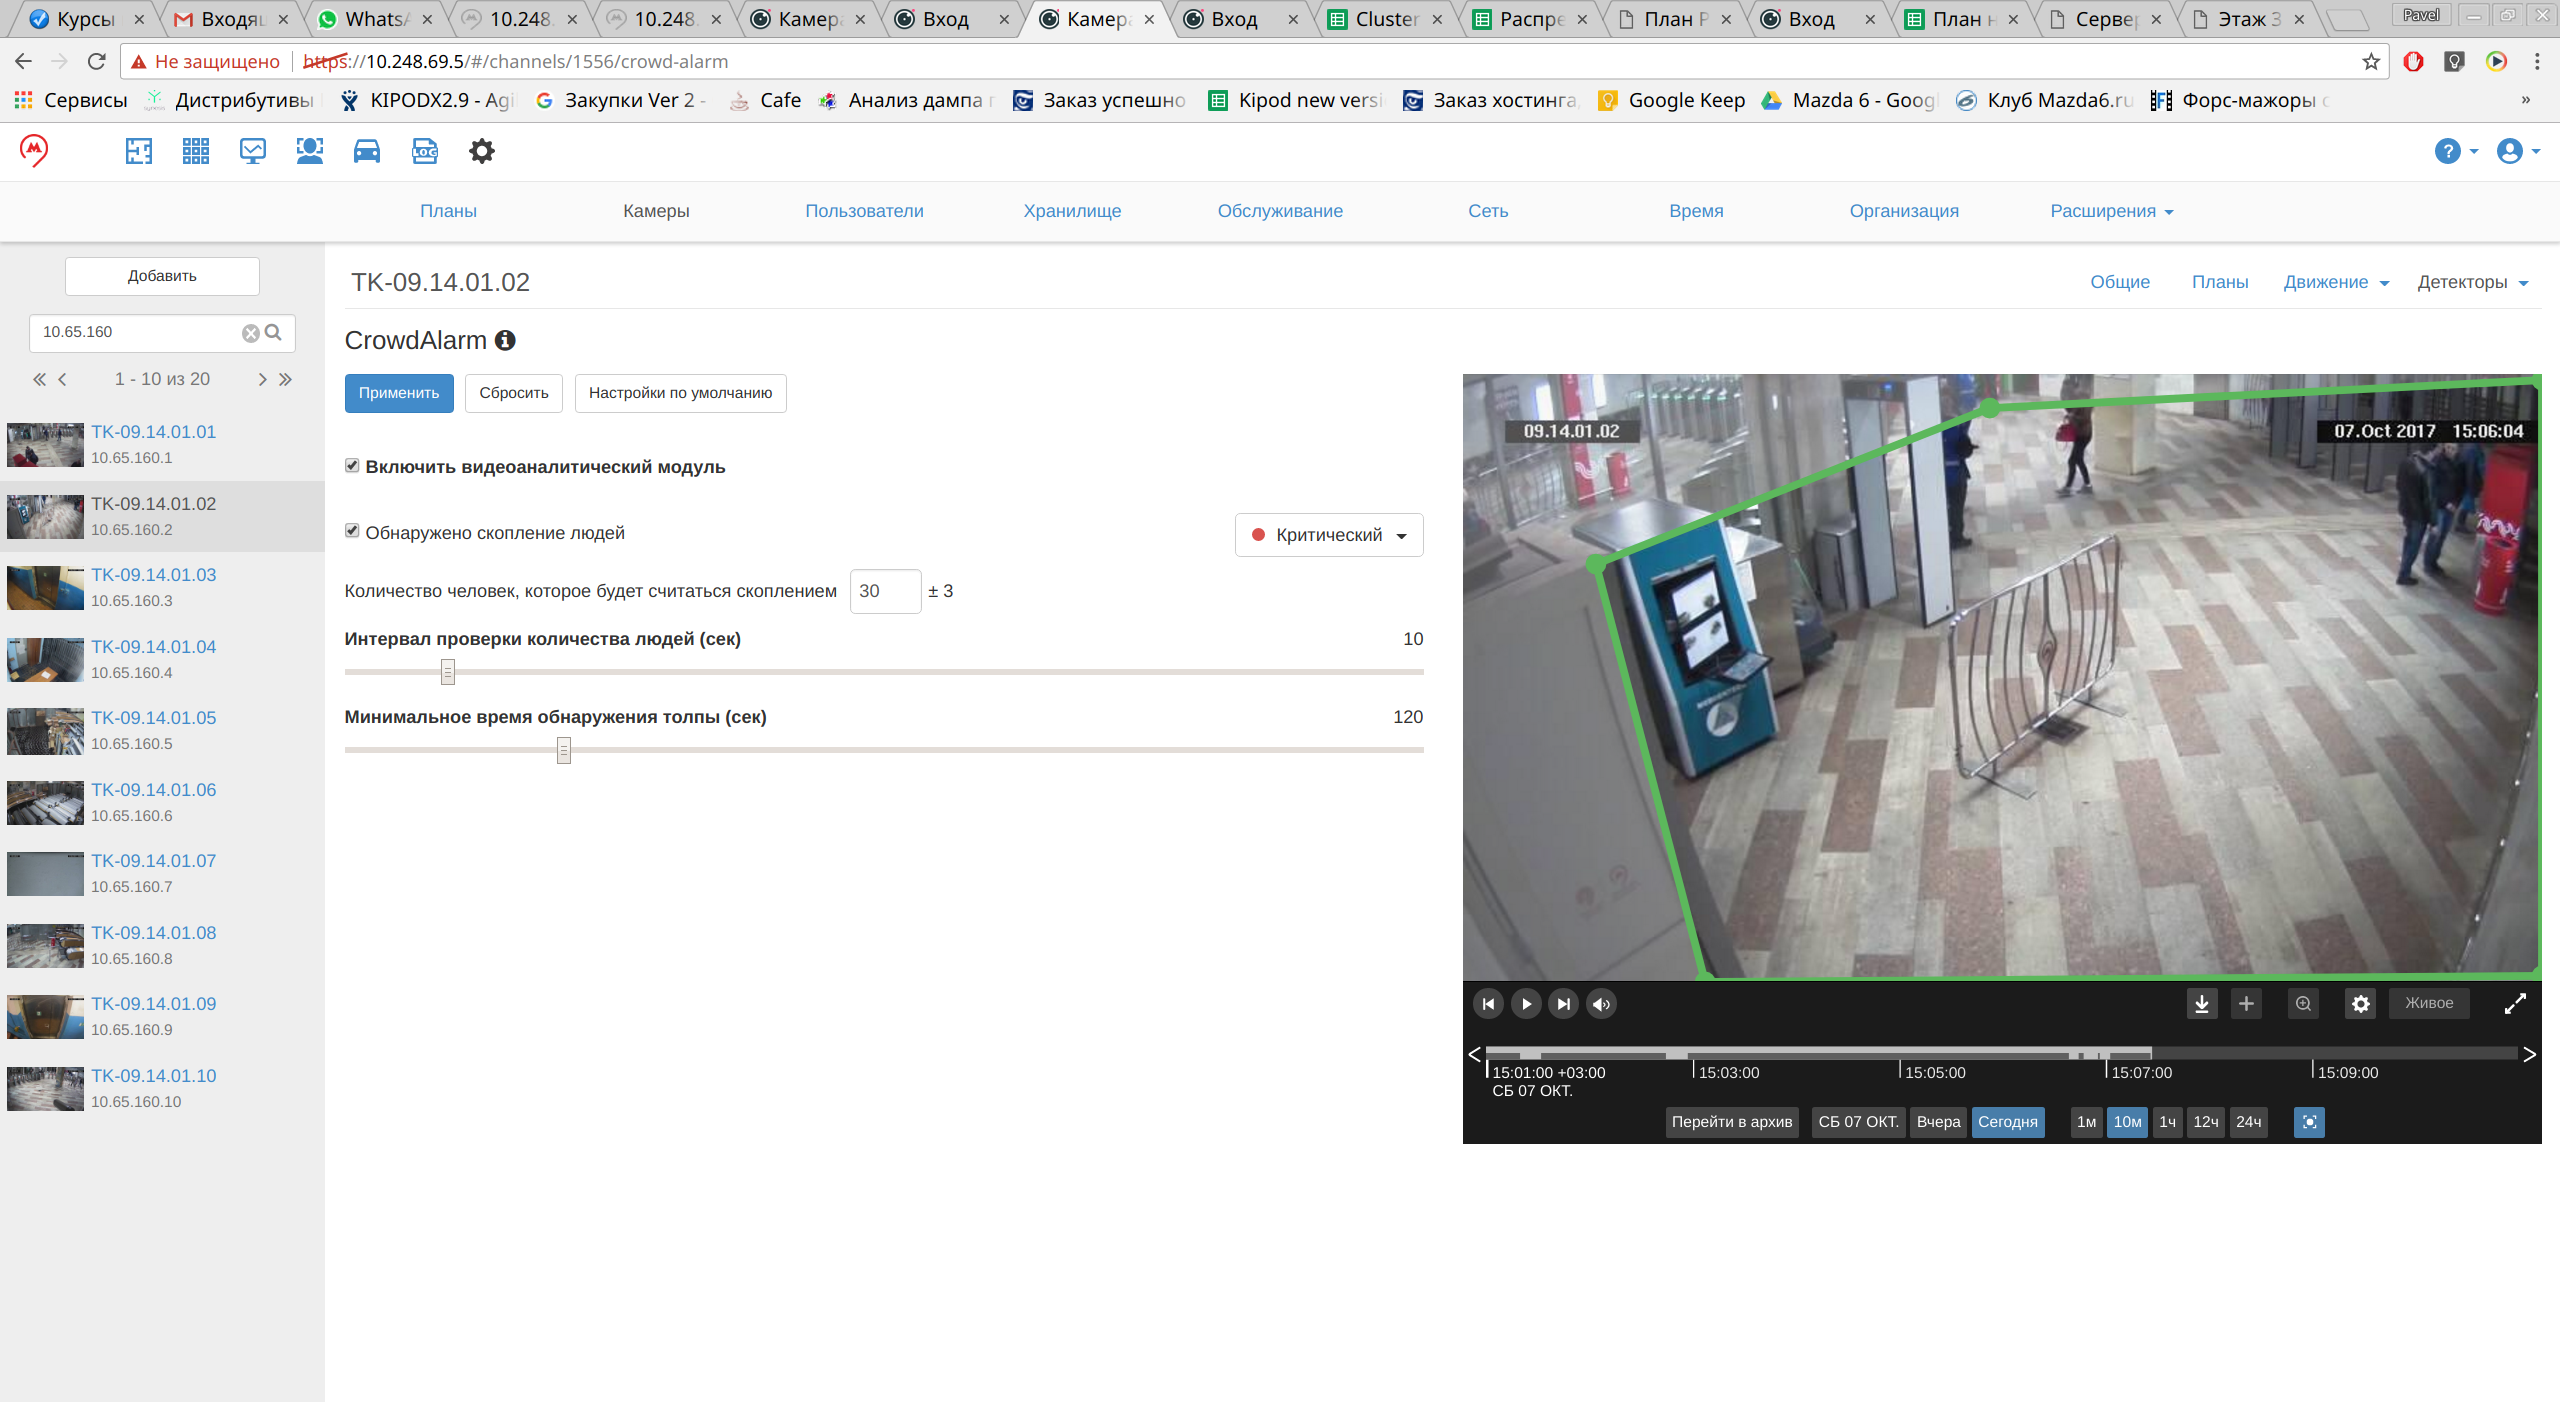Open camera TK-09.14.01.05 thumbnail
The height and width of the screenshot is (1402, 2560).
[x=45, y=731]
